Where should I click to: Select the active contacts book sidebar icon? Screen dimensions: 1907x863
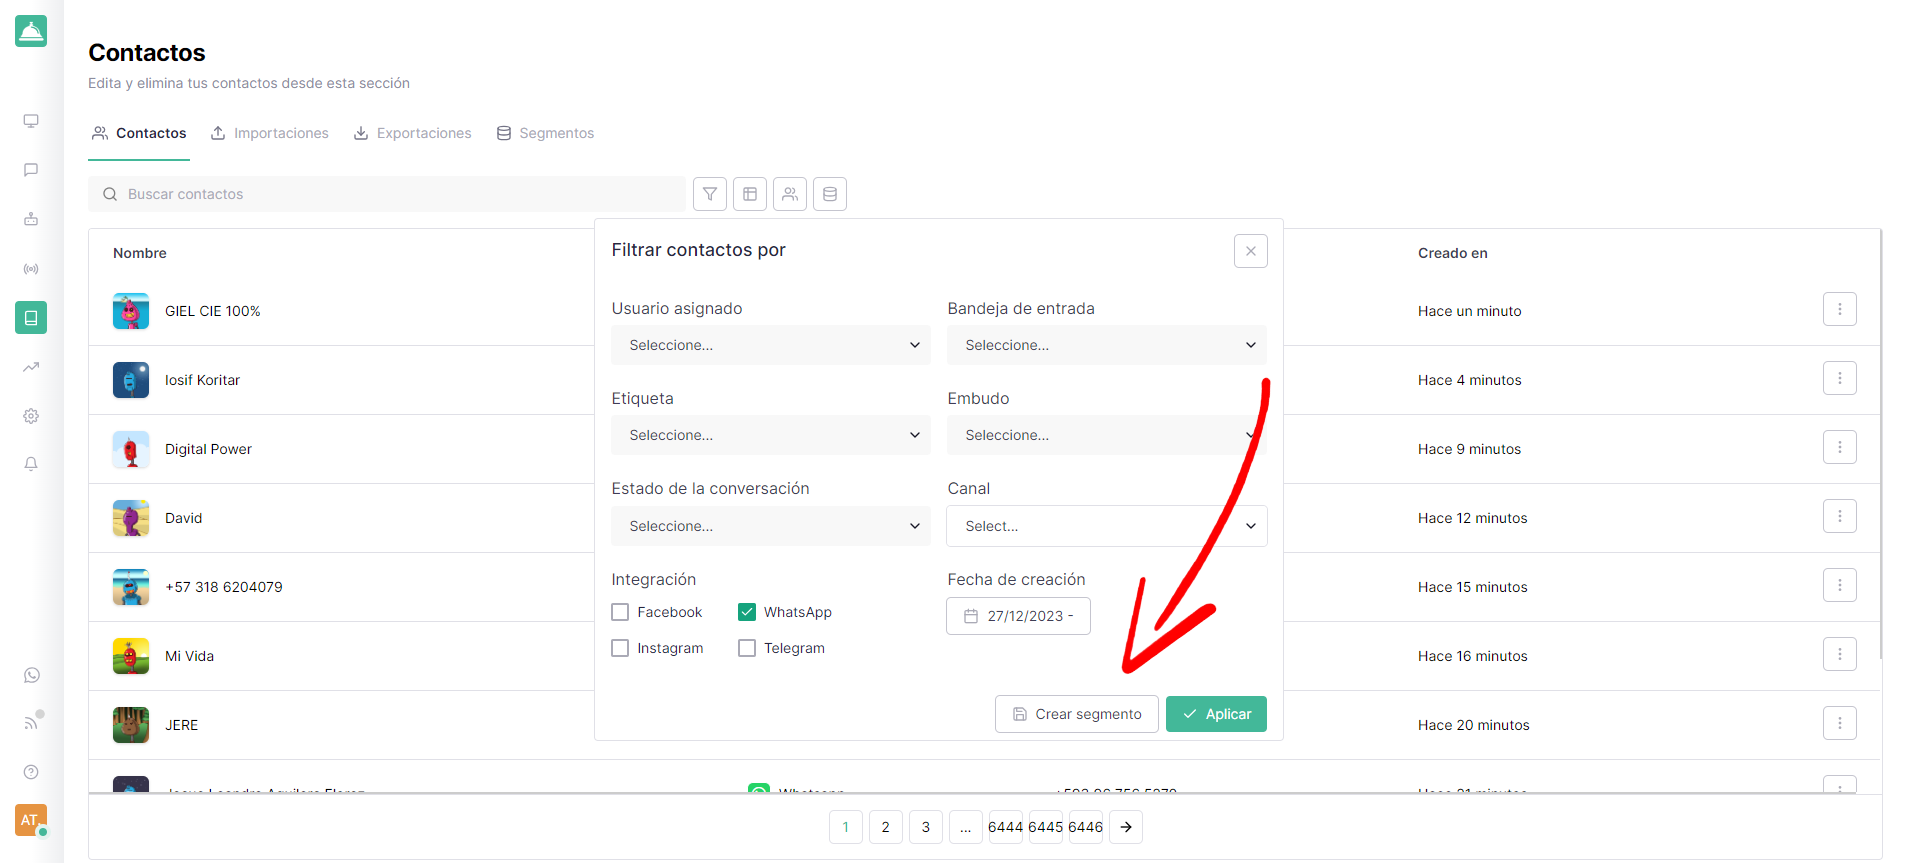point(31,318)
